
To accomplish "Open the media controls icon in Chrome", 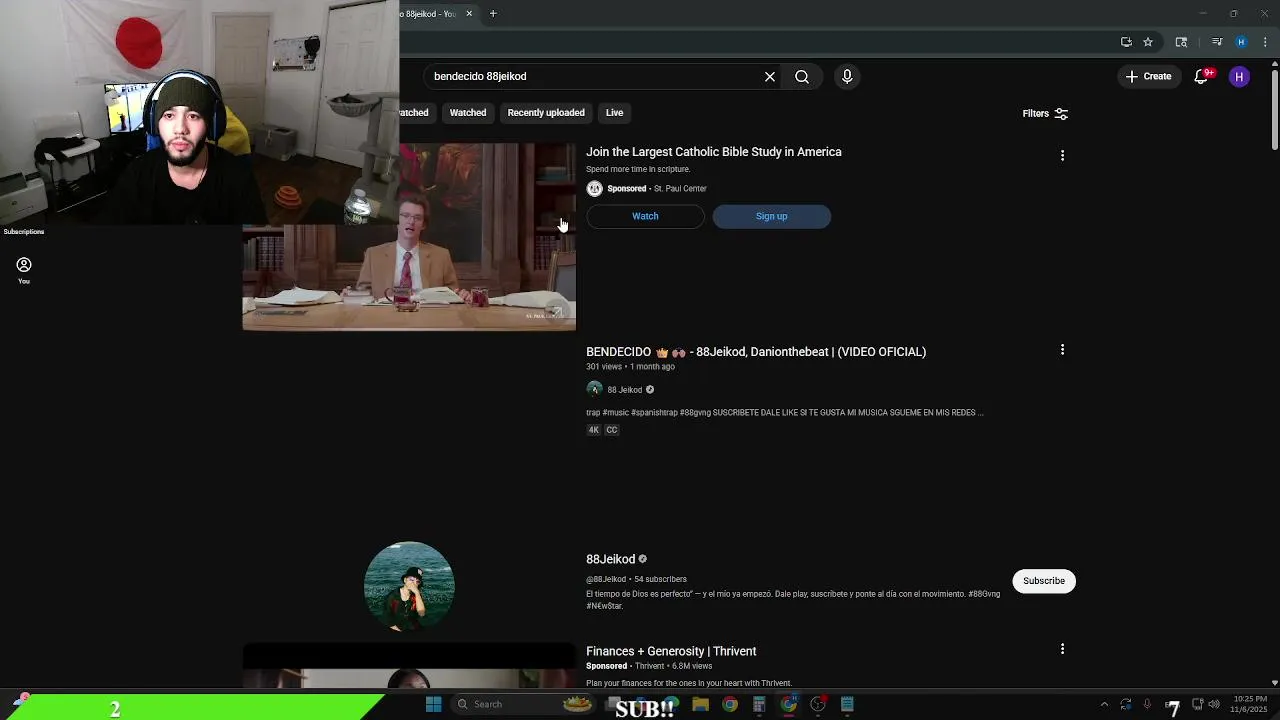I will (x=1217, y=42).
